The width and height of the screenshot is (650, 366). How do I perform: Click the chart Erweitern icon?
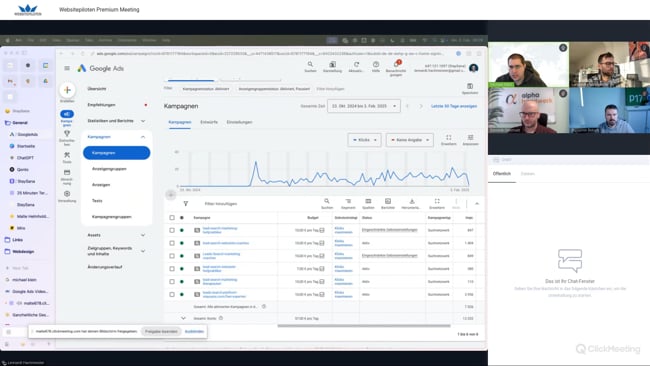449,138
